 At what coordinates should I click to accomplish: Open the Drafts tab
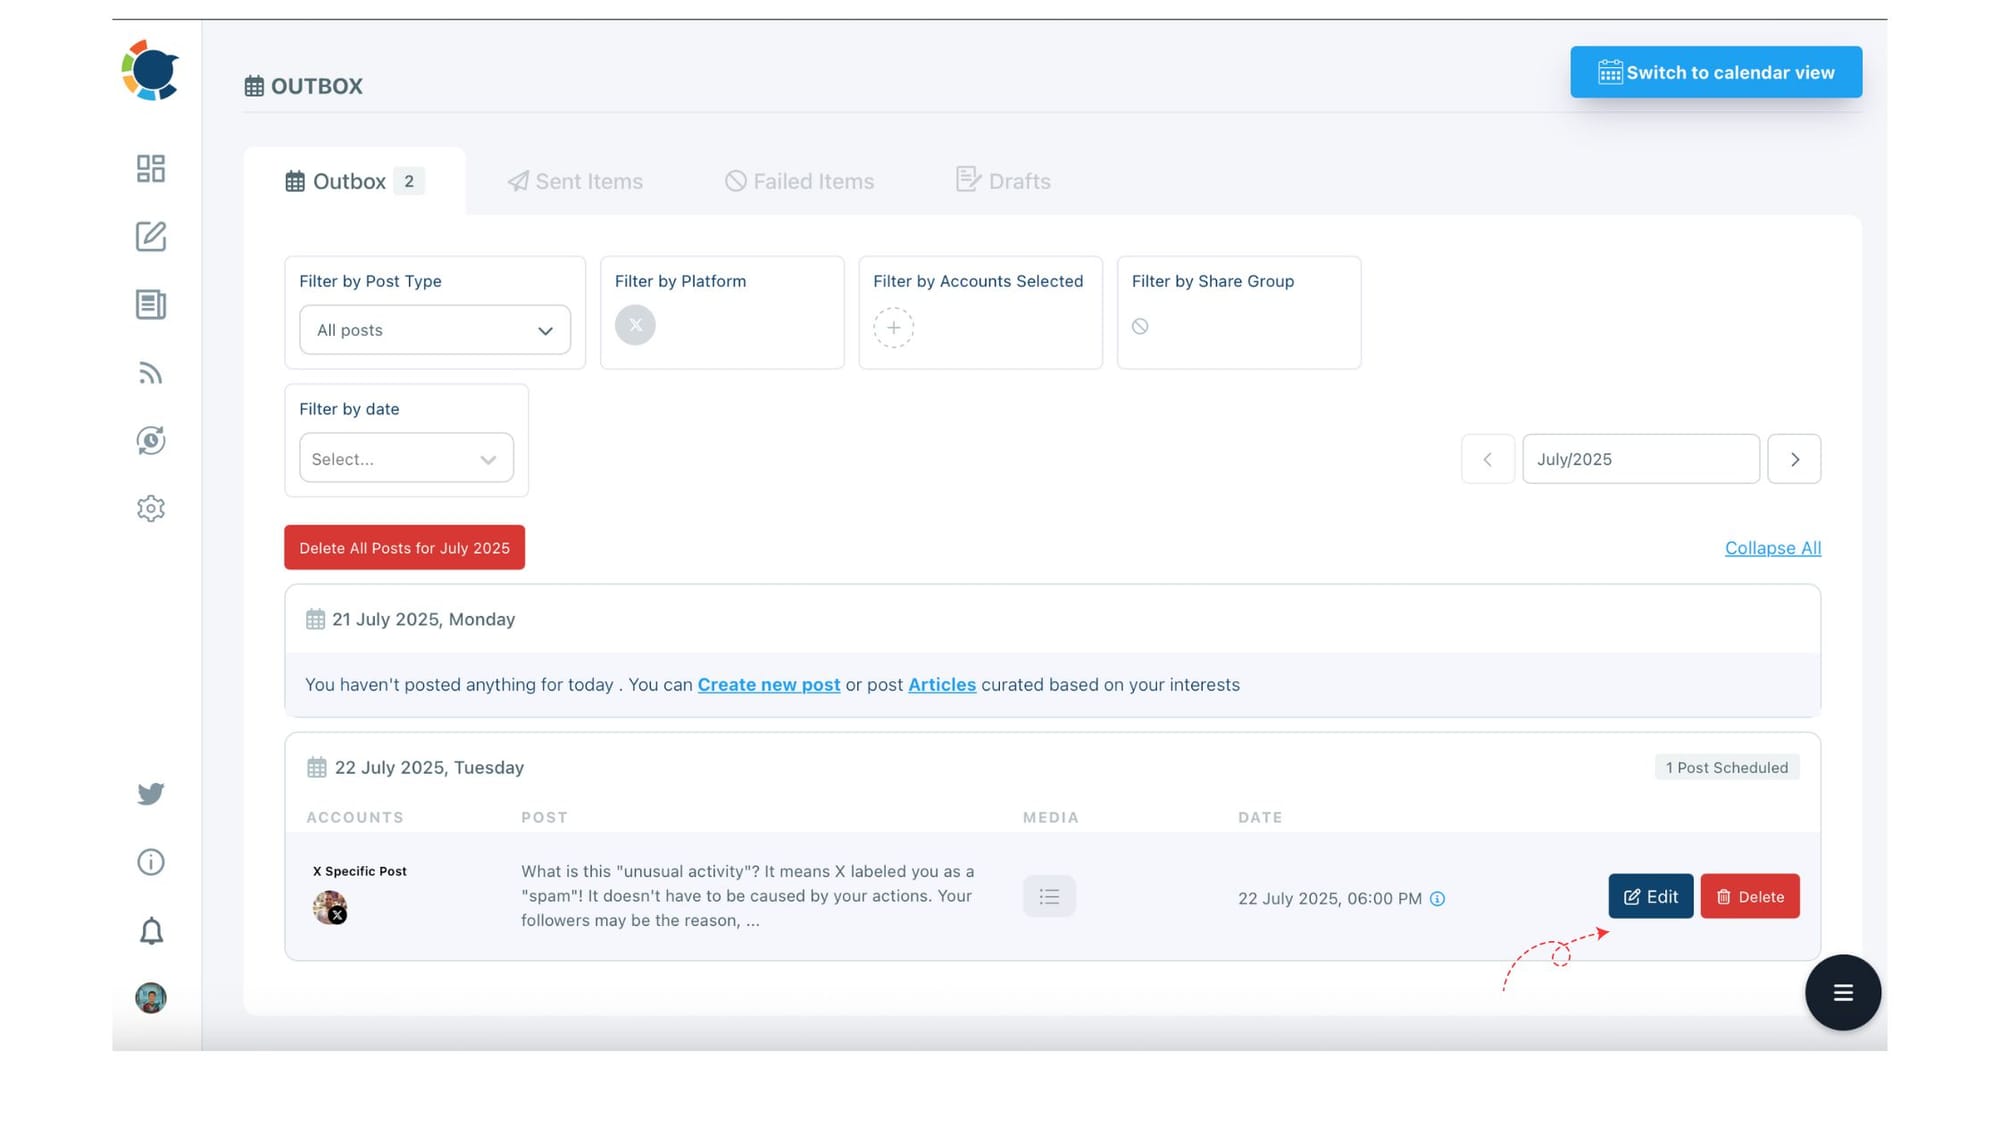click(1004, 181)
